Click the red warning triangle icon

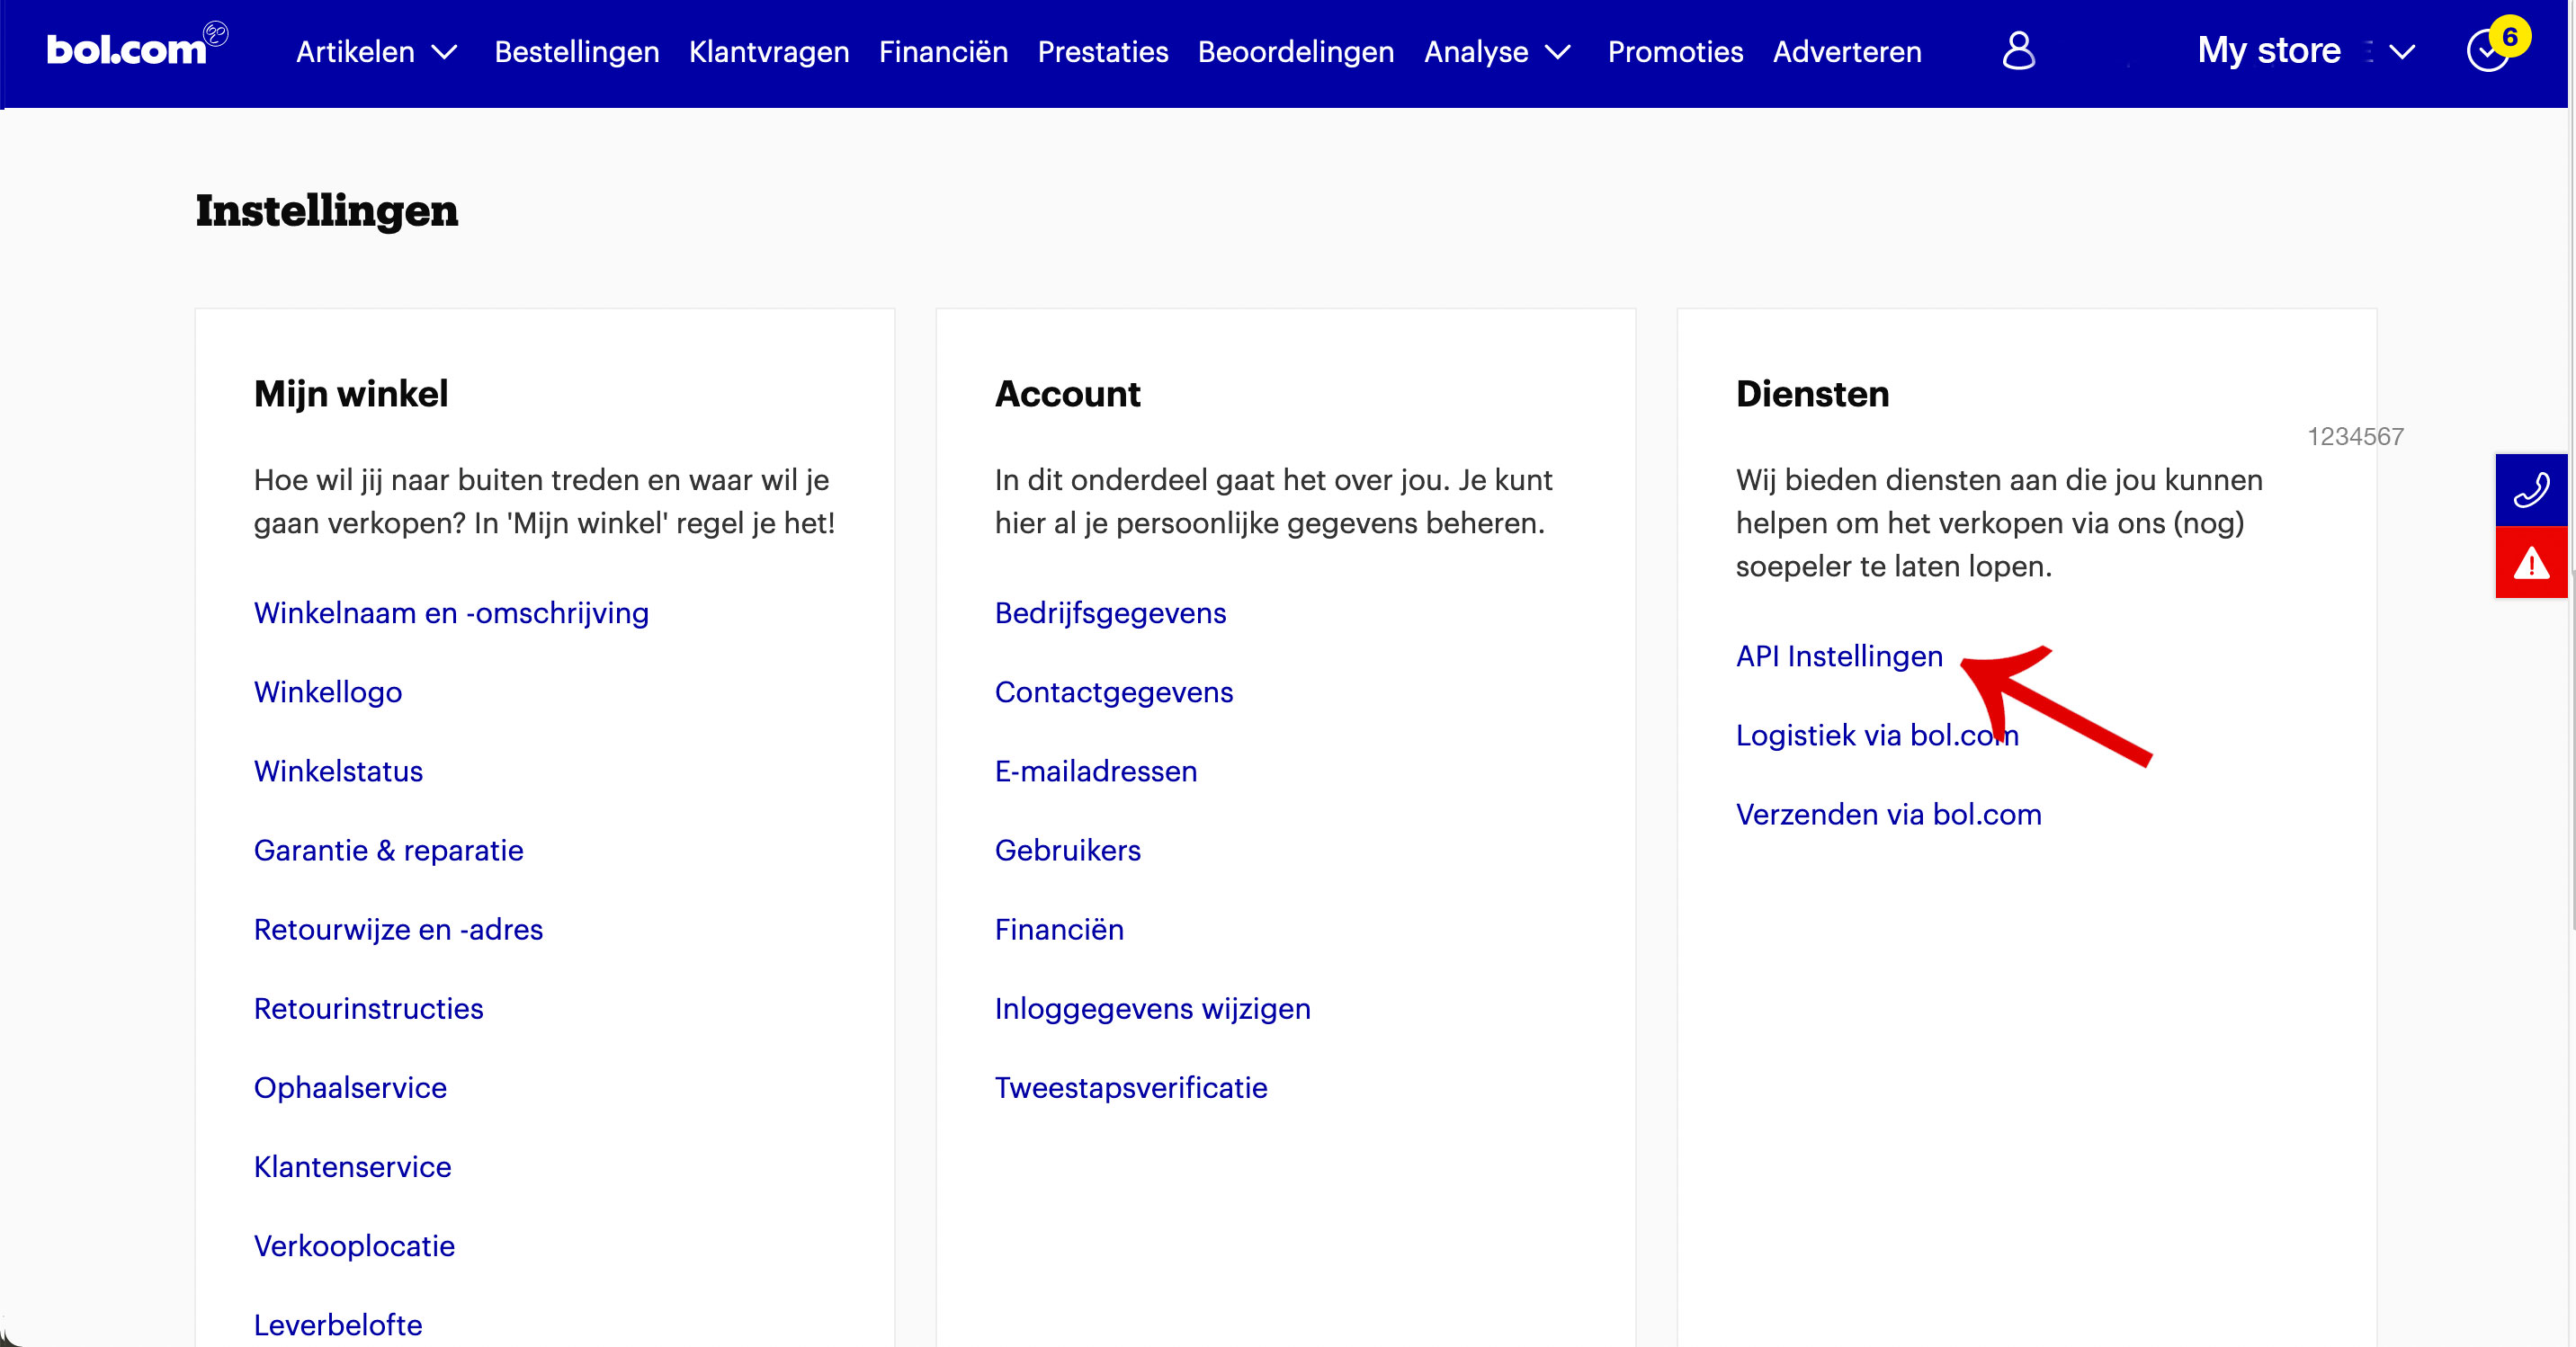click(x=2530, y=563)
